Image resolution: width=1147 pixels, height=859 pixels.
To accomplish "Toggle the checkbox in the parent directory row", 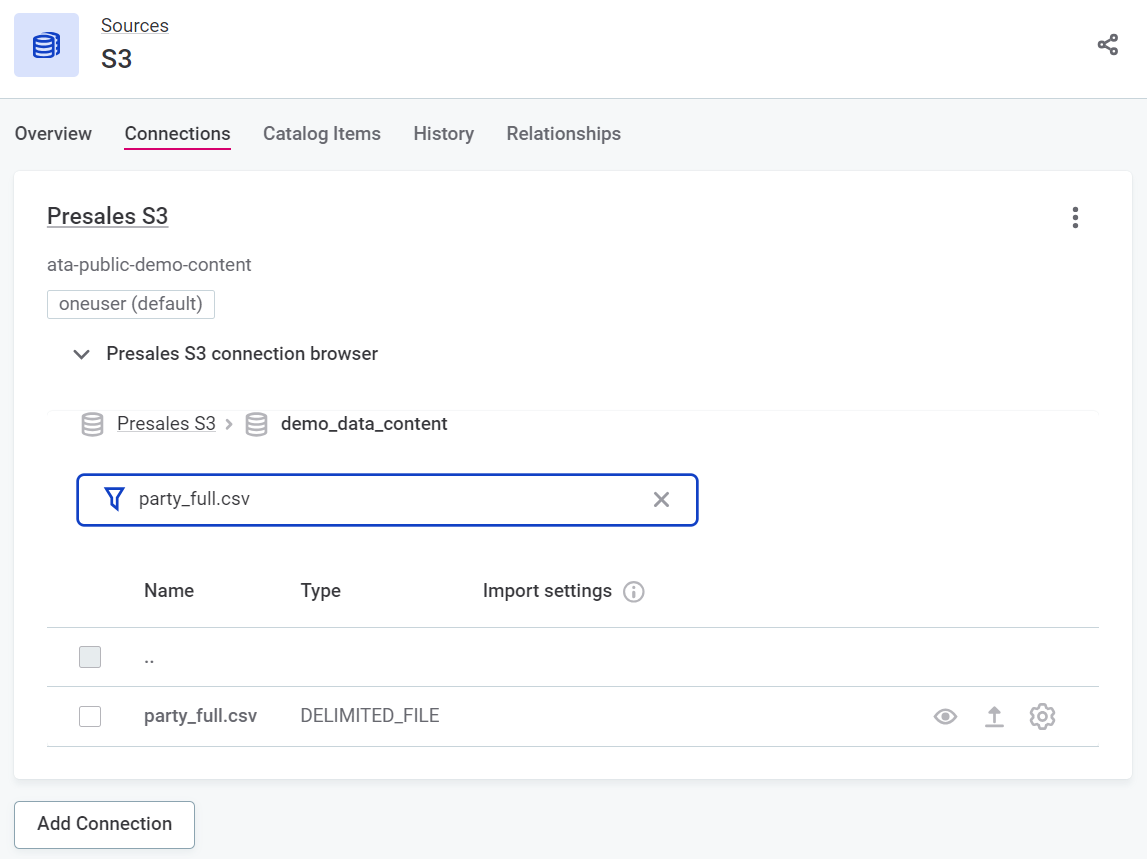I will pyautogui.click(x=90, y=657).
